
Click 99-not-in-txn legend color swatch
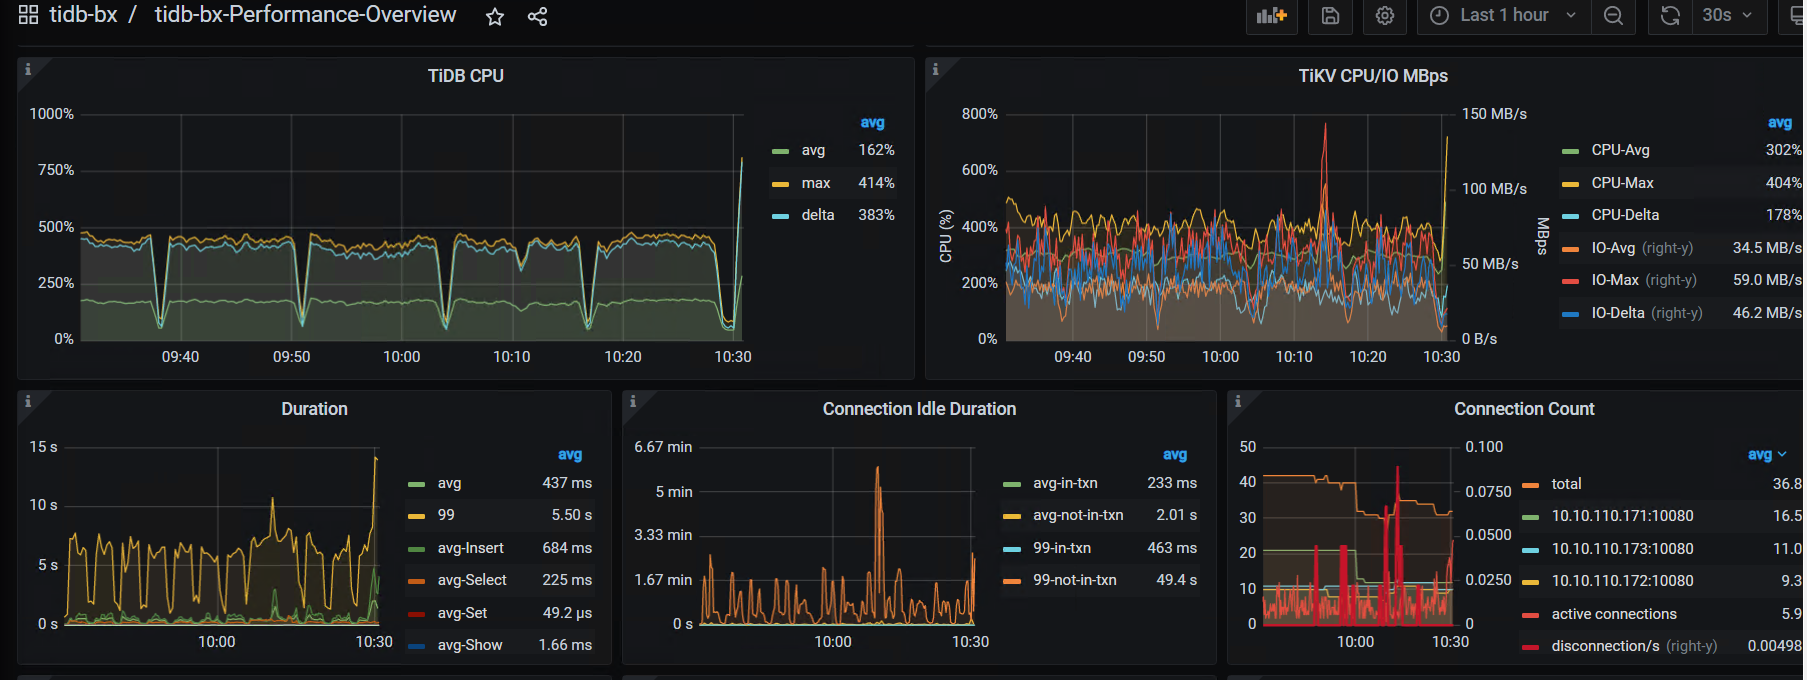tap(1012, 581)
